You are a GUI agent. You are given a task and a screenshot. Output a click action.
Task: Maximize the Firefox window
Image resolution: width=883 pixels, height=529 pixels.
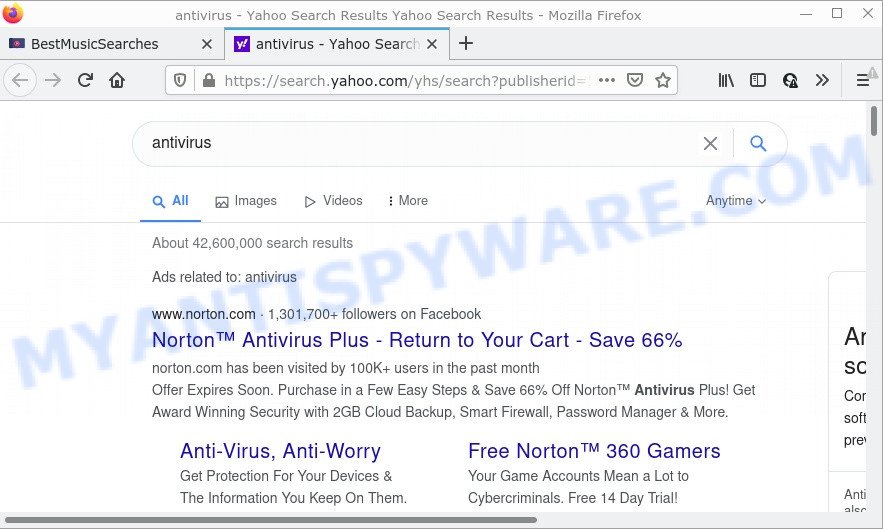(x=837, y=13)
